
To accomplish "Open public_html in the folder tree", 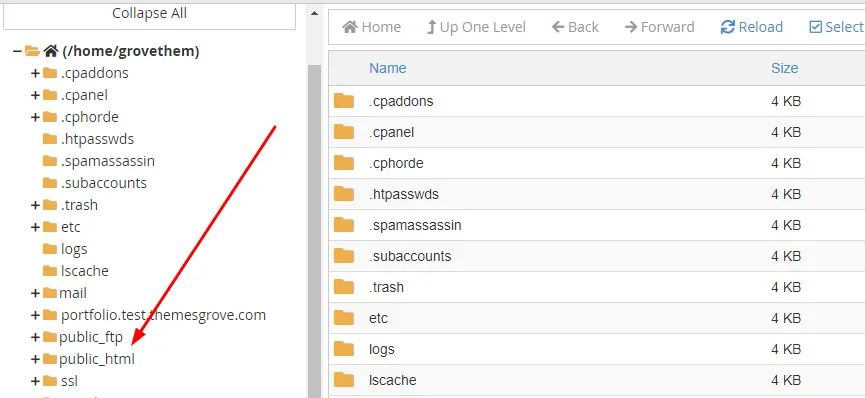I will [97, 359].
